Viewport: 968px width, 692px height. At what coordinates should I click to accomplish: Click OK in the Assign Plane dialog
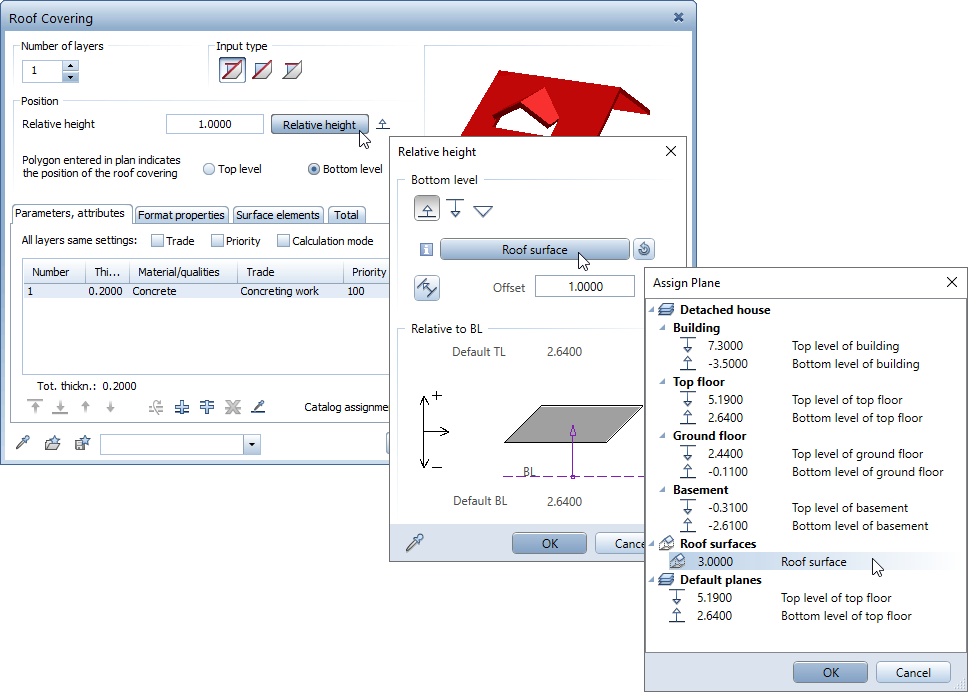click(830, 673)
